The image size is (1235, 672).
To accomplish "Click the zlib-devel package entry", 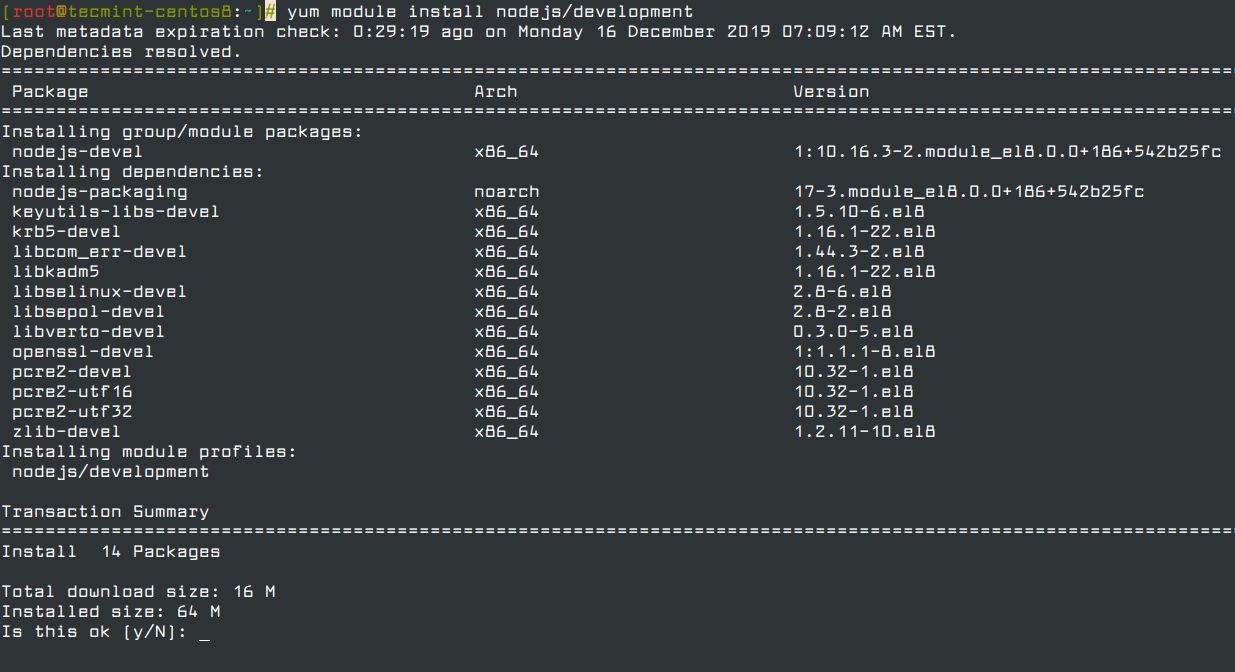I will point(66,432).
